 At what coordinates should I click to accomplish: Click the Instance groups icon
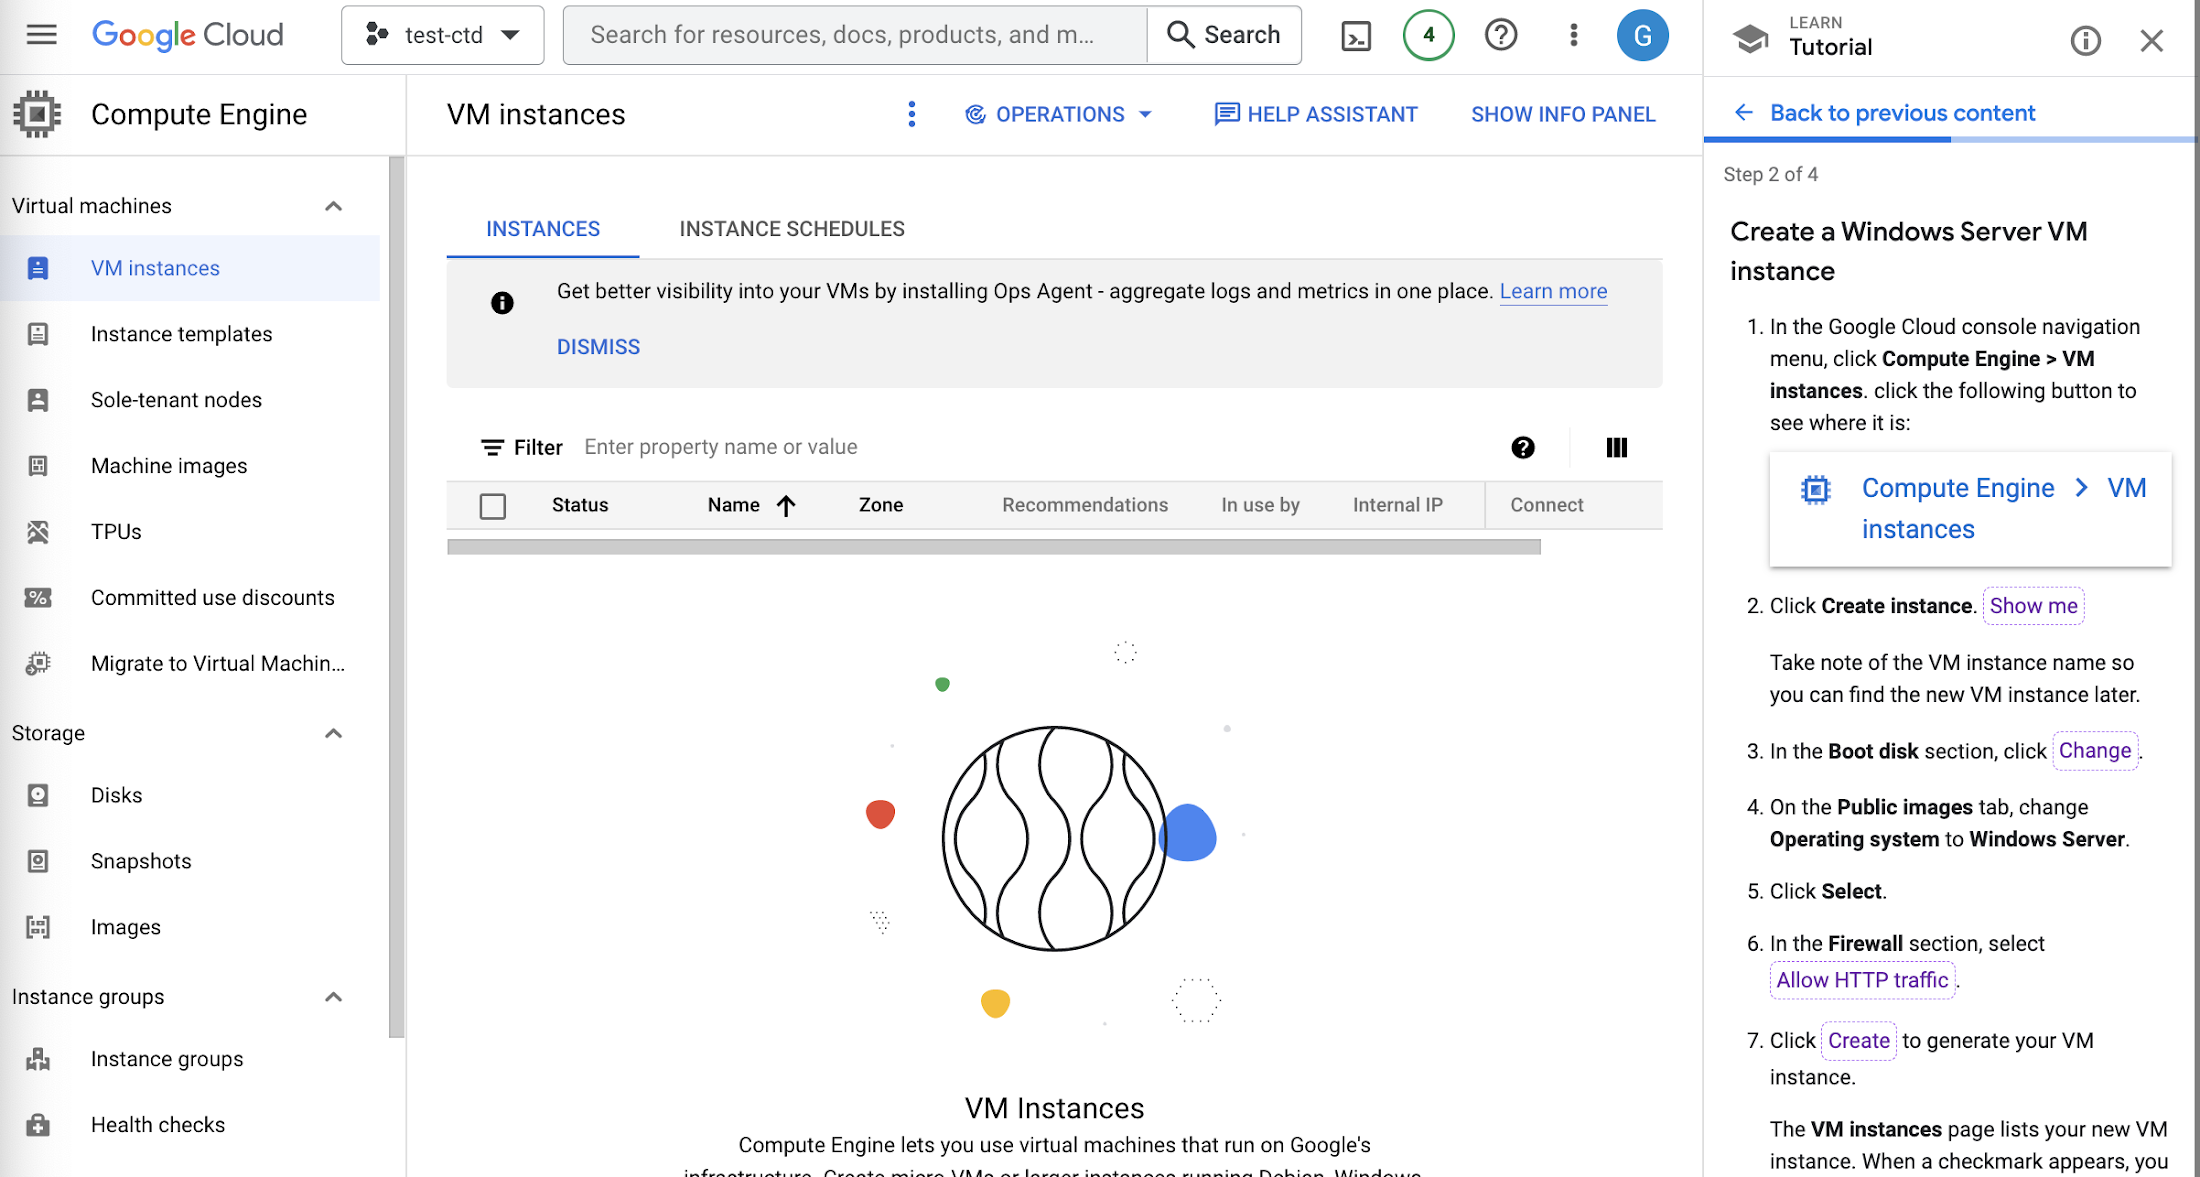[x=39, y=1058]
